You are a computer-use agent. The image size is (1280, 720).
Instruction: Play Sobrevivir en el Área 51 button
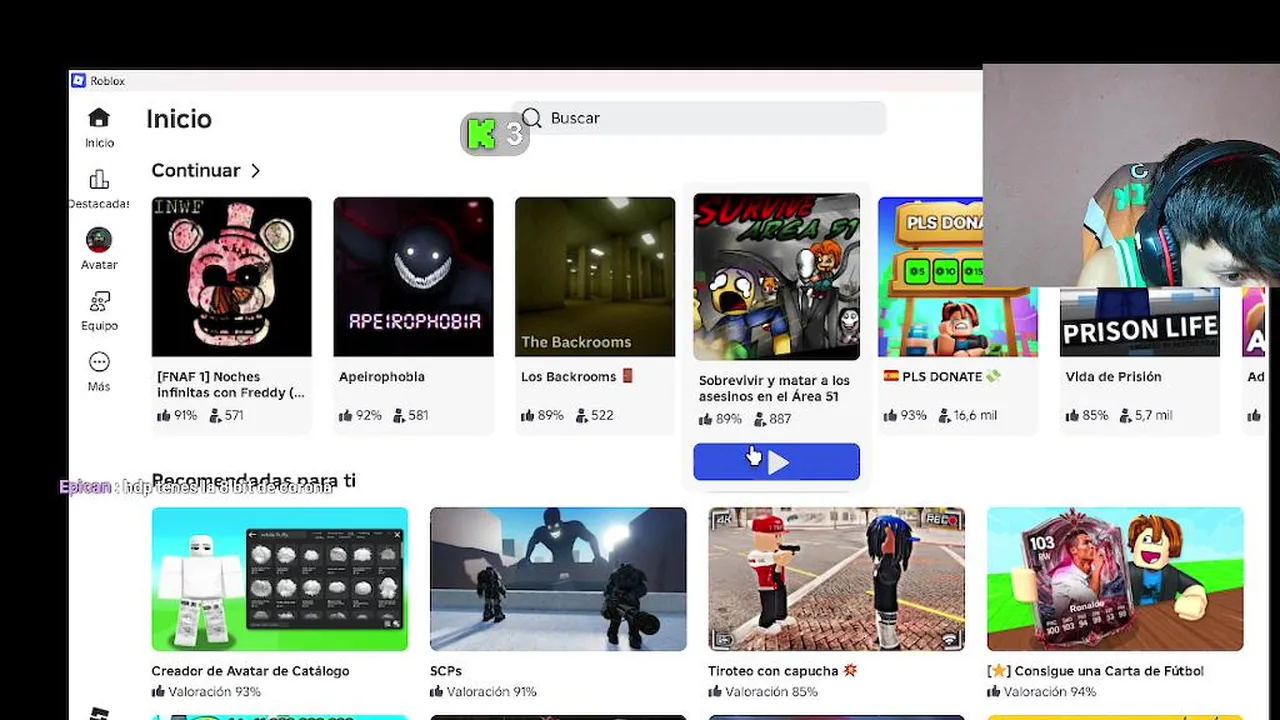(x=776, y=462)
